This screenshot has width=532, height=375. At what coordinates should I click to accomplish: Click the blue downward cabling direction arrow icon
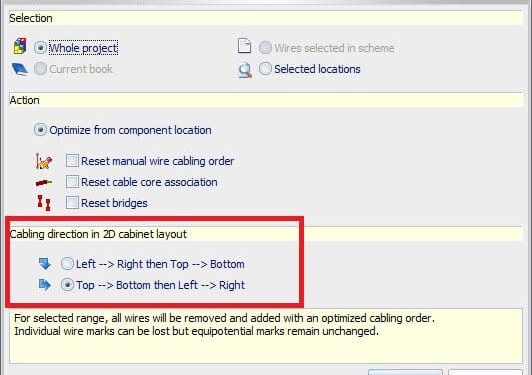click(44, 264)
